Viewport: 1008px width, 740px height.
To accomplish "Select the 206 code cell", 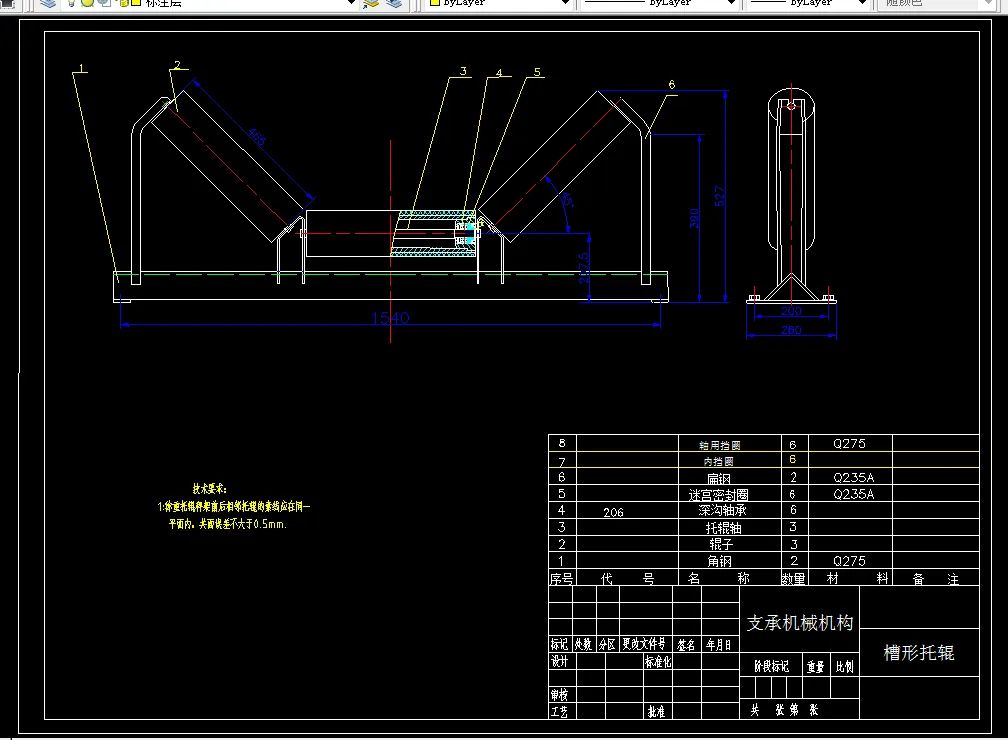I will [x=613, y=512].
